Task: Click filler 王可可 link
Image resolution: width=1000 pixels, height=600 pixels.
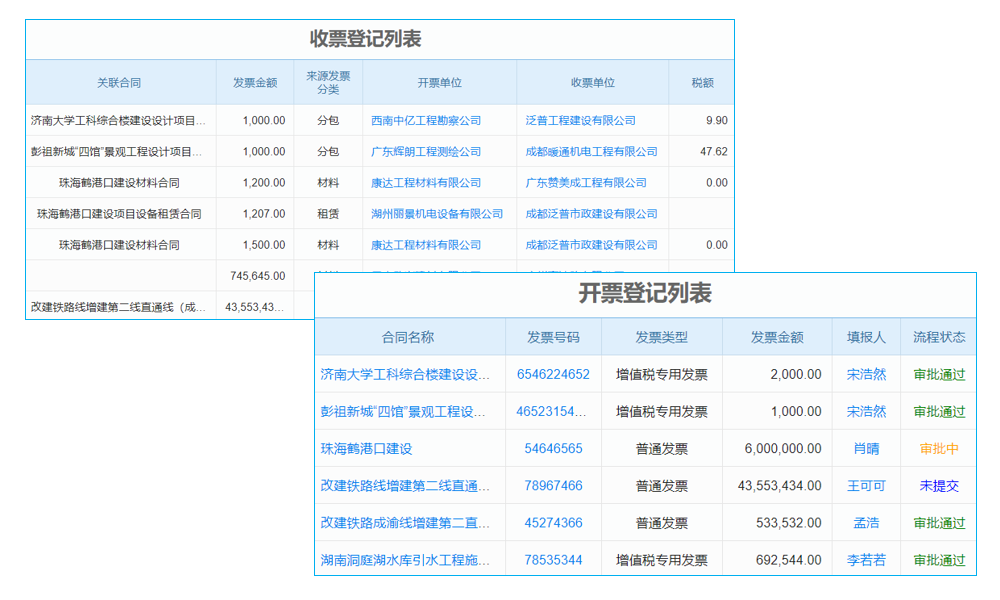Action: point(865,485)
